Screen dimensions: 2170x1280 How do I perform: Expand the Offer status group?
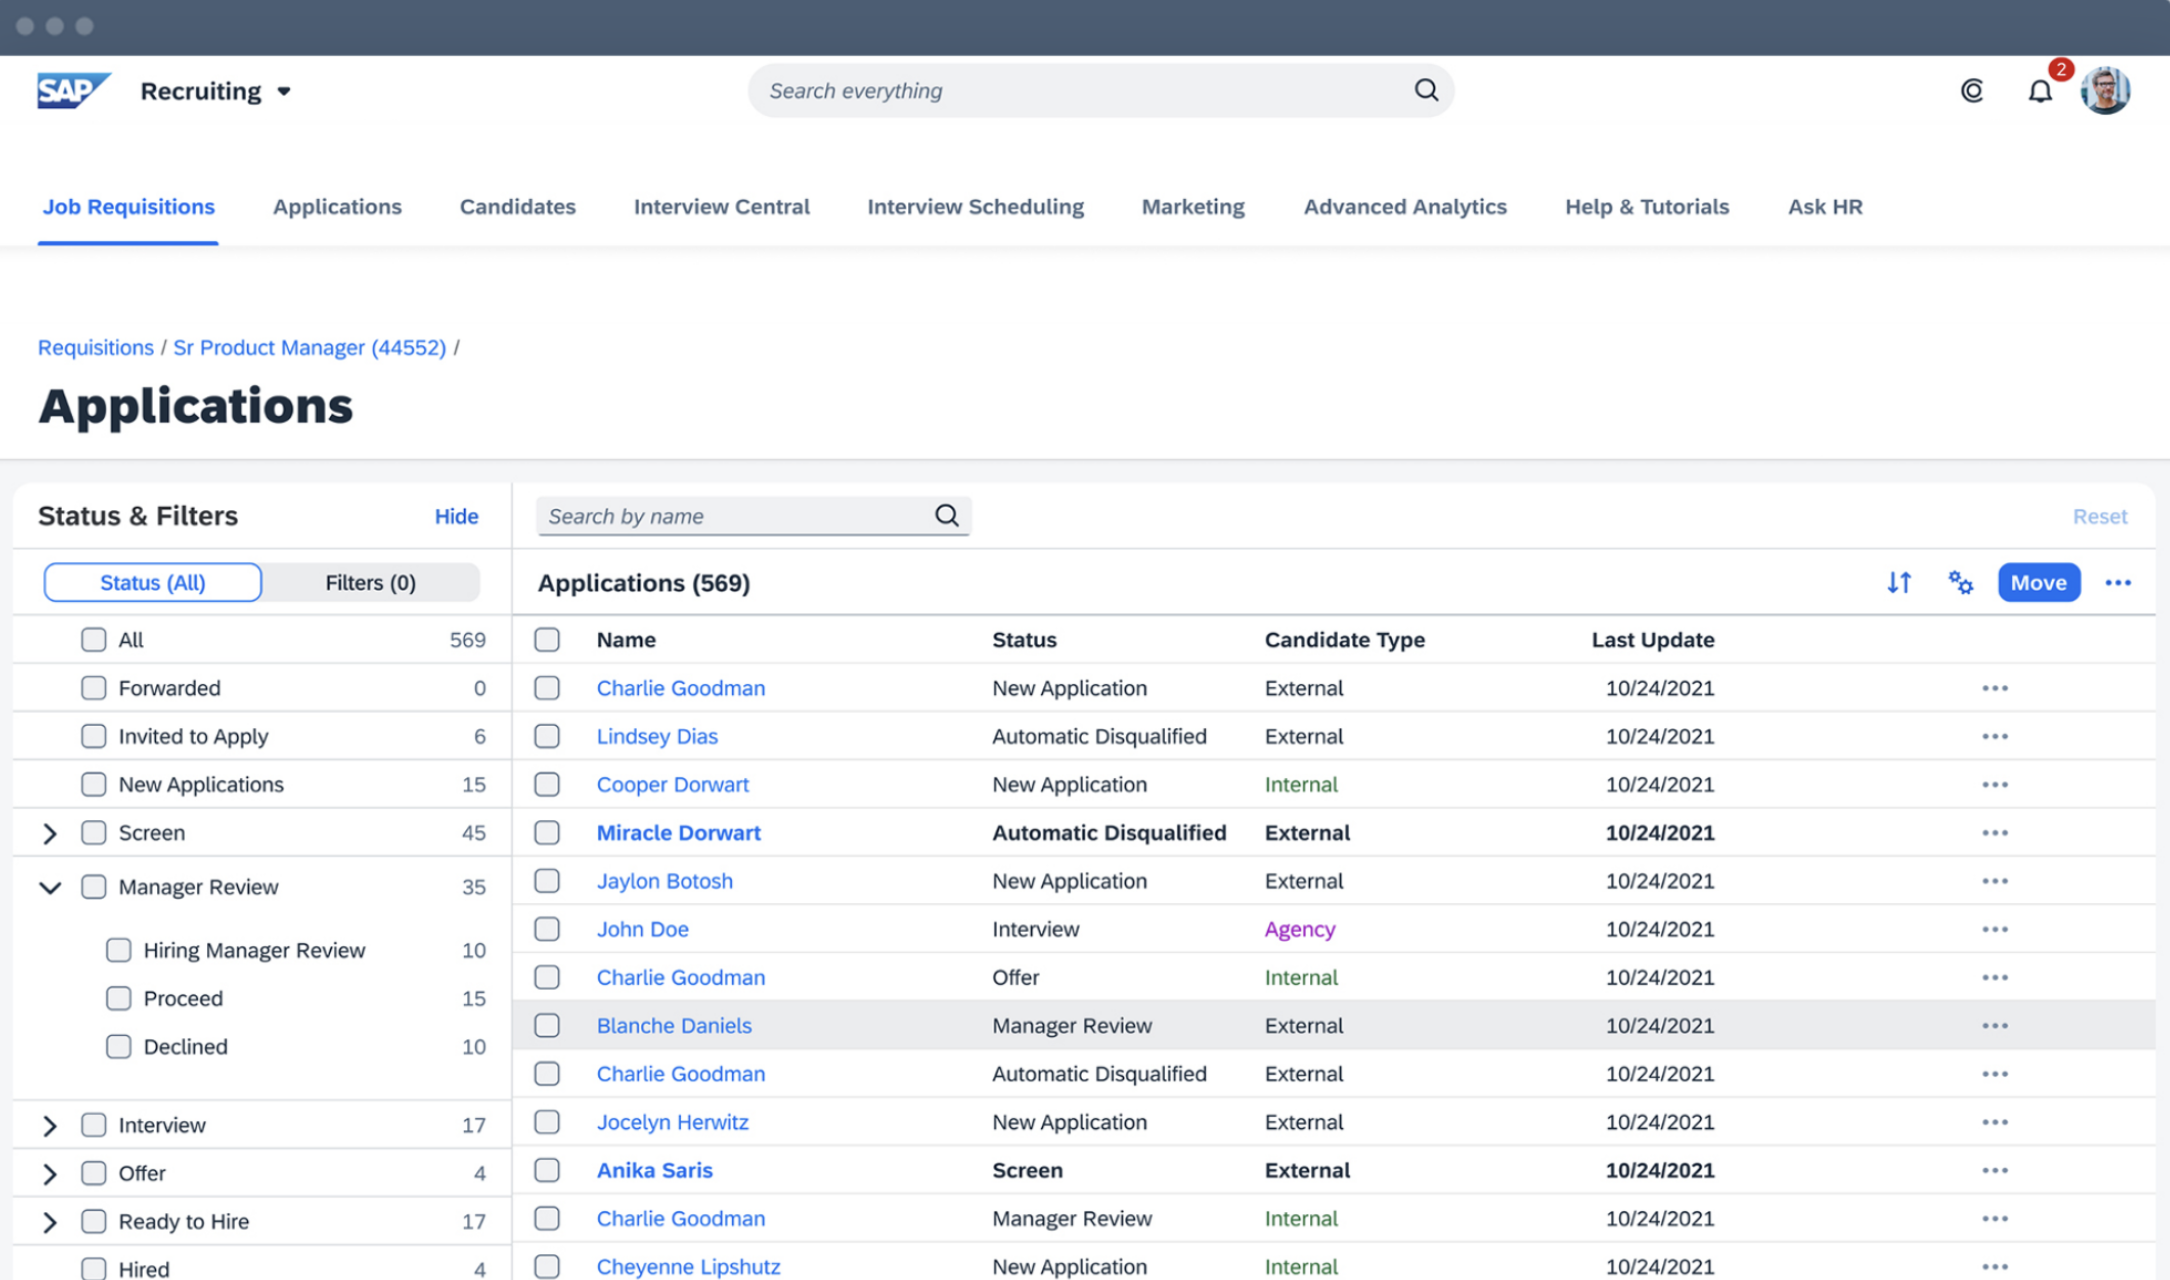coord(50,1173)
